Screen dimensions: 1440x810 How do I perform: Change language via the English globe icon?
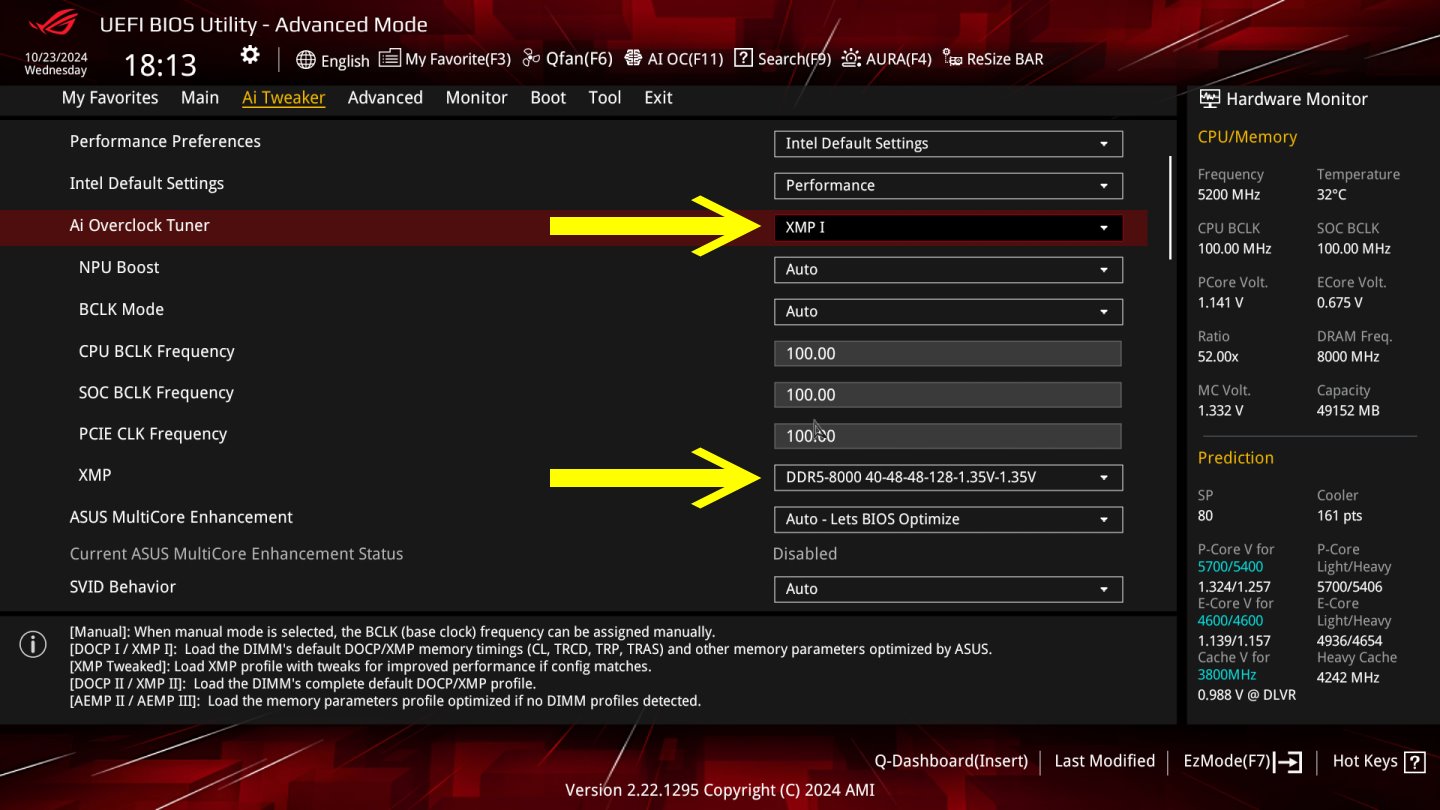click(x=333, y=60)
